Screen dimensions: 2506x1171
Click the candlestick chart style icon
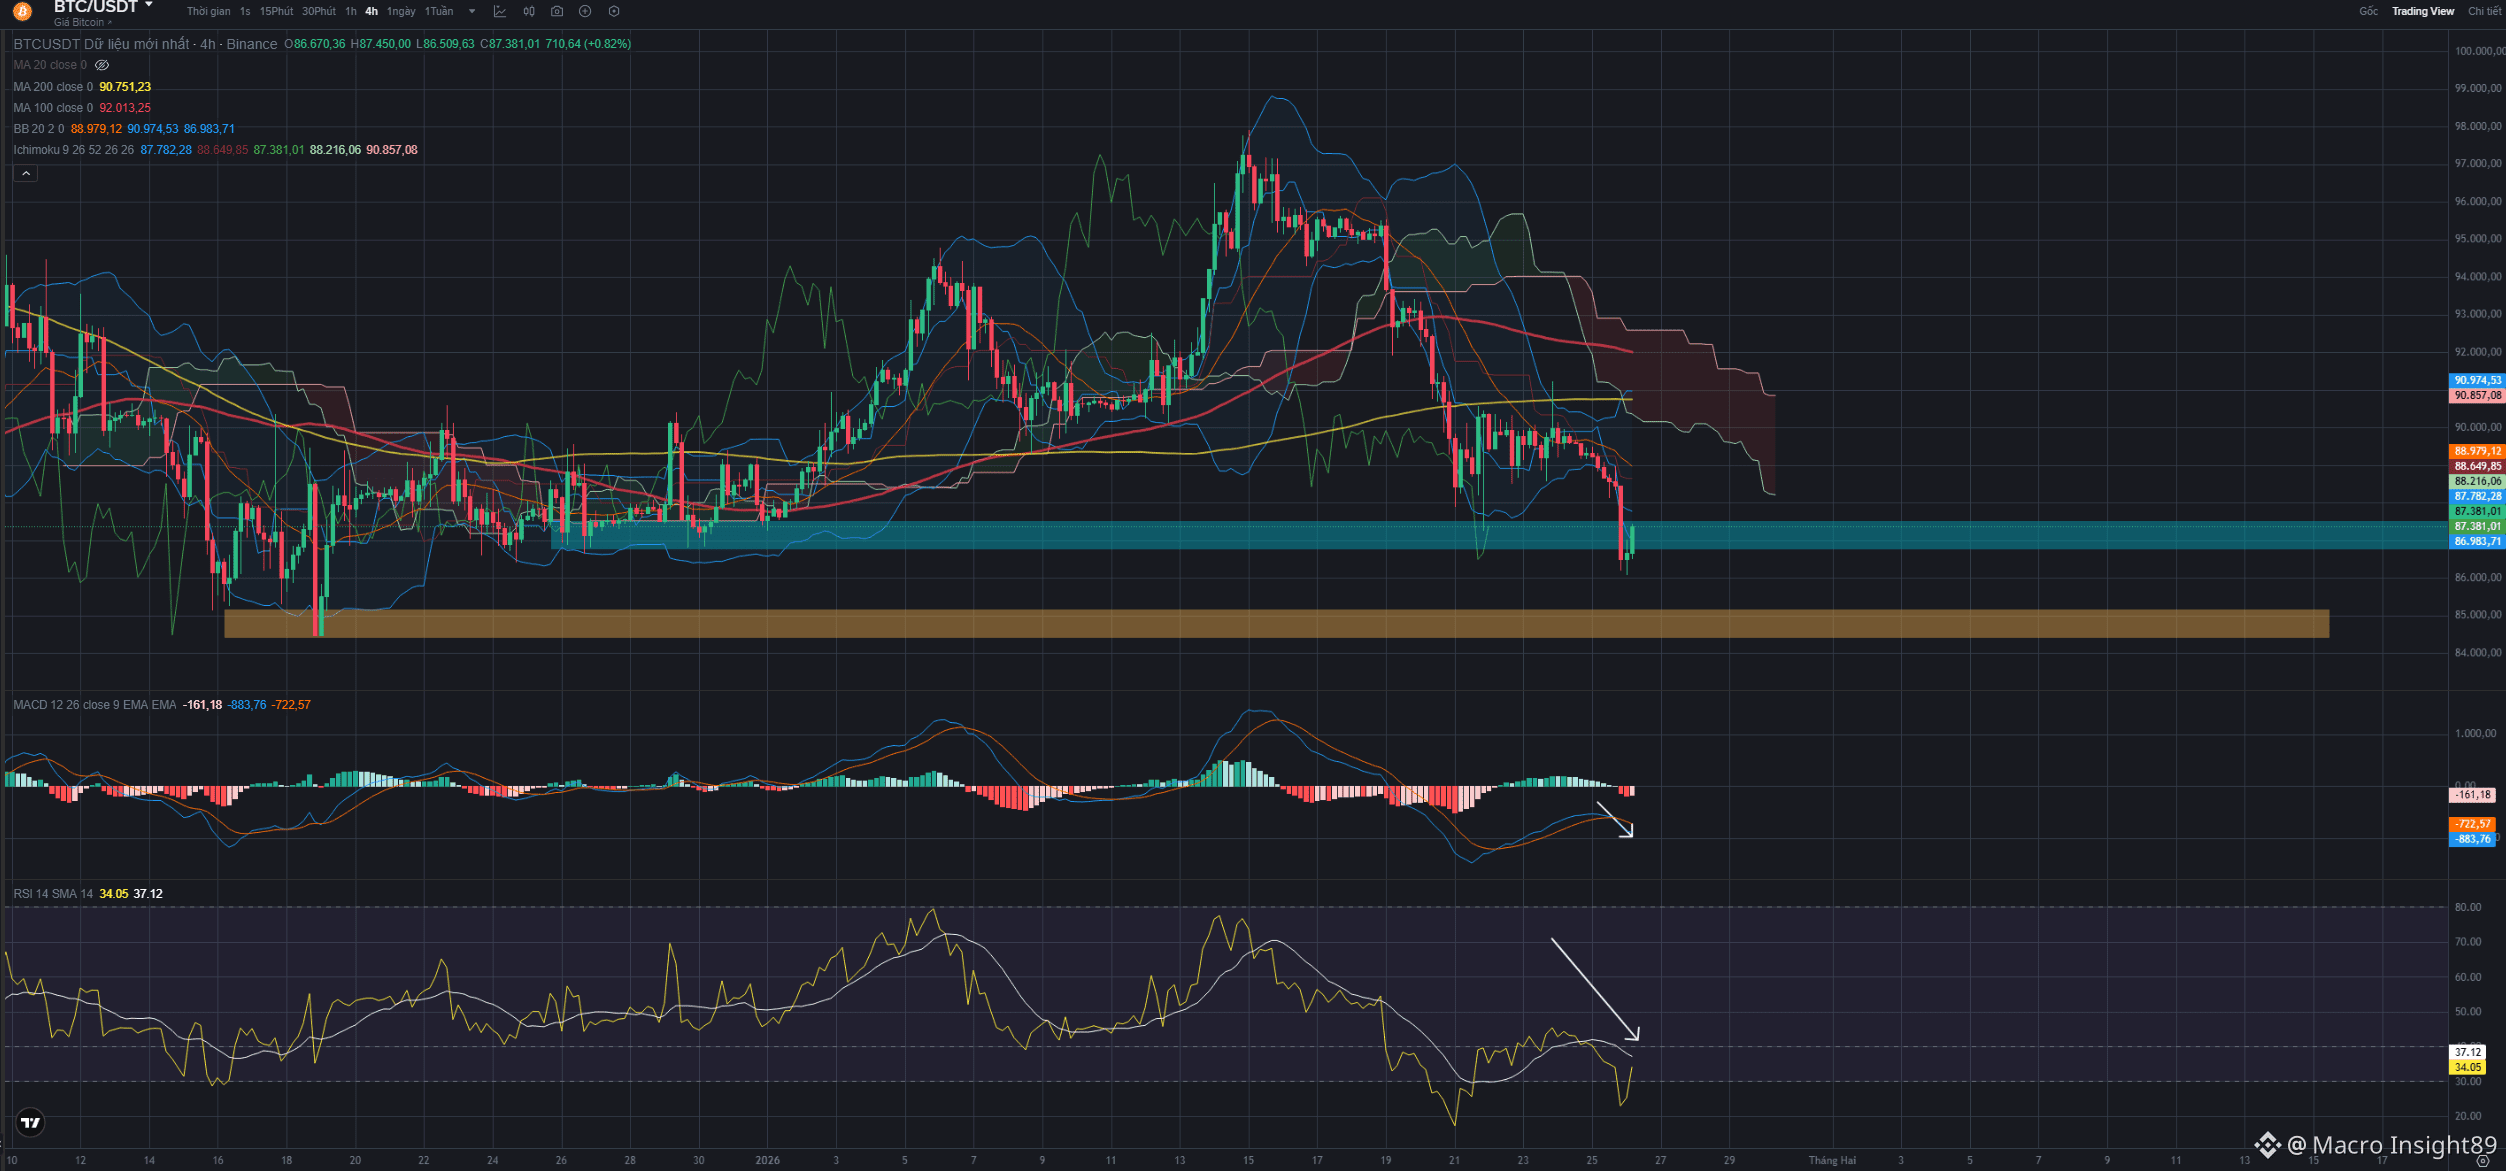pos(529,11)
